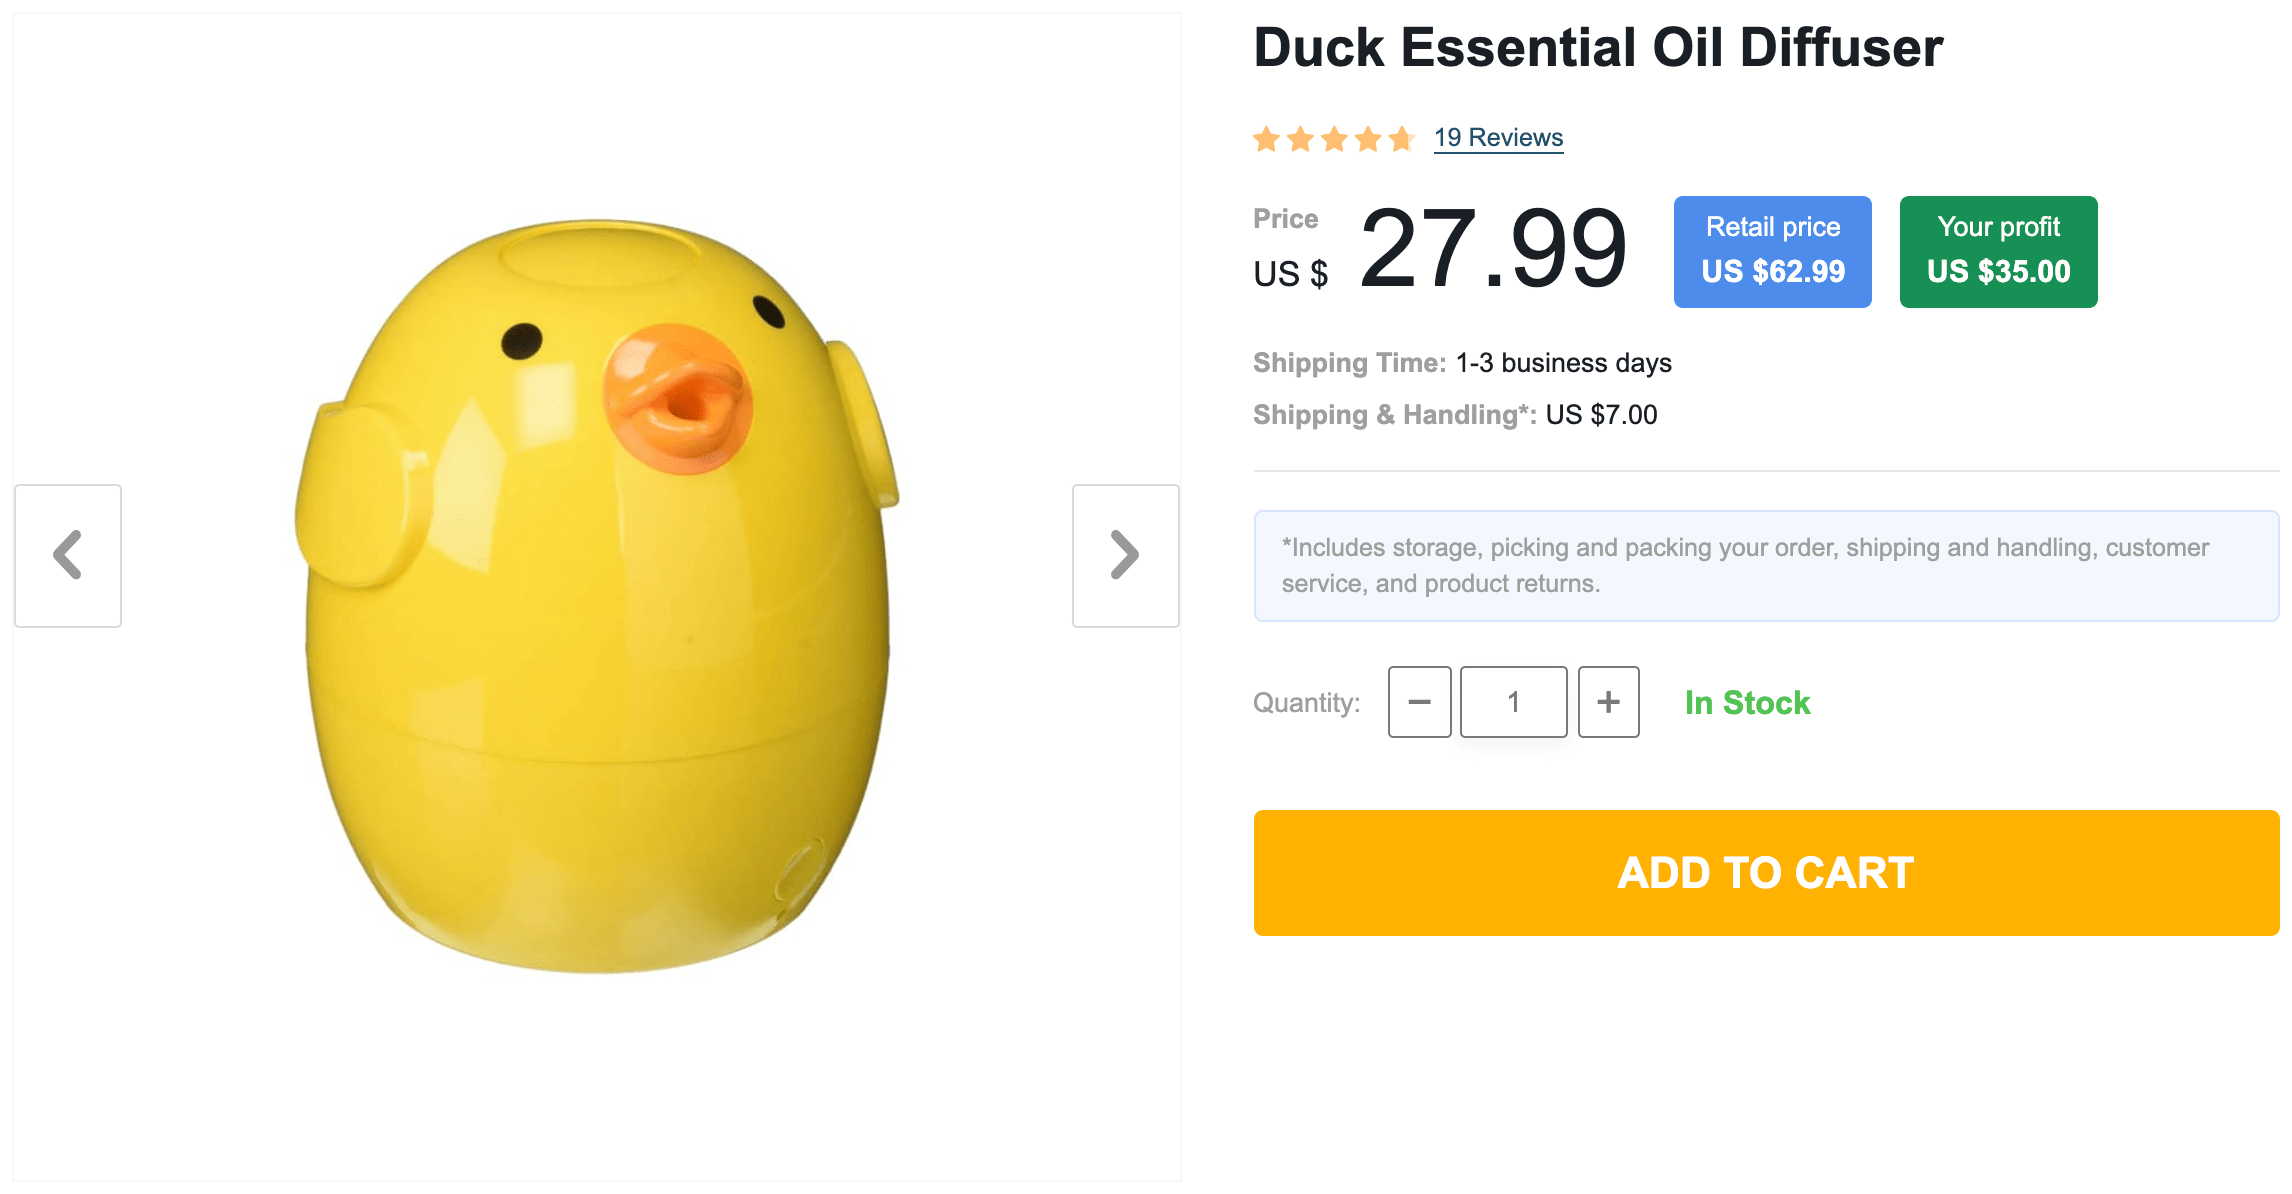Screen dimensions: 2292x1194
Task: Click the third rating star
Action: pyautogui.click(x=1334, y=139)
